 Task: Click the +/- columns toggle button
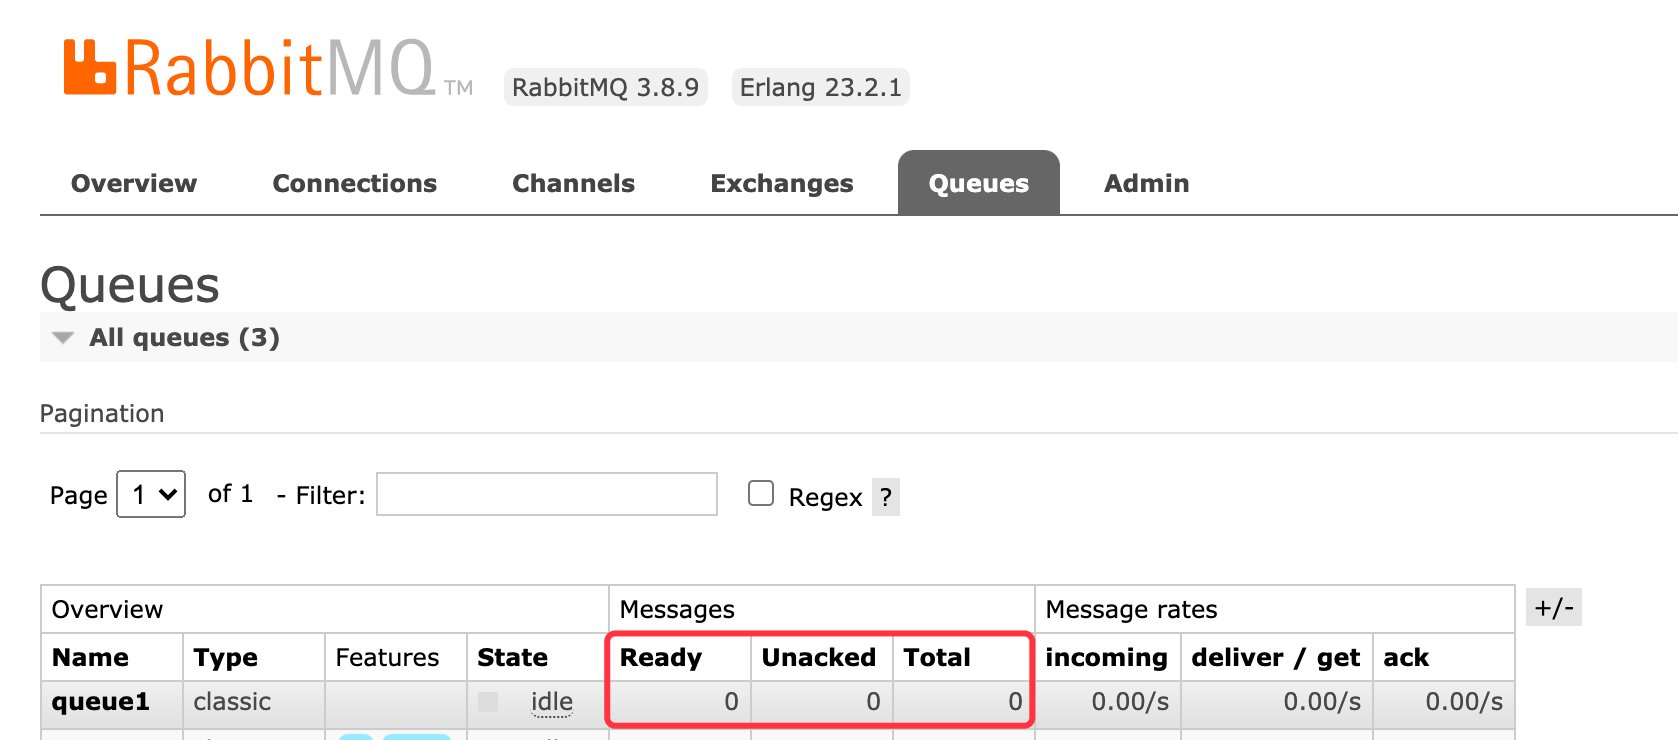(1554, 608)
